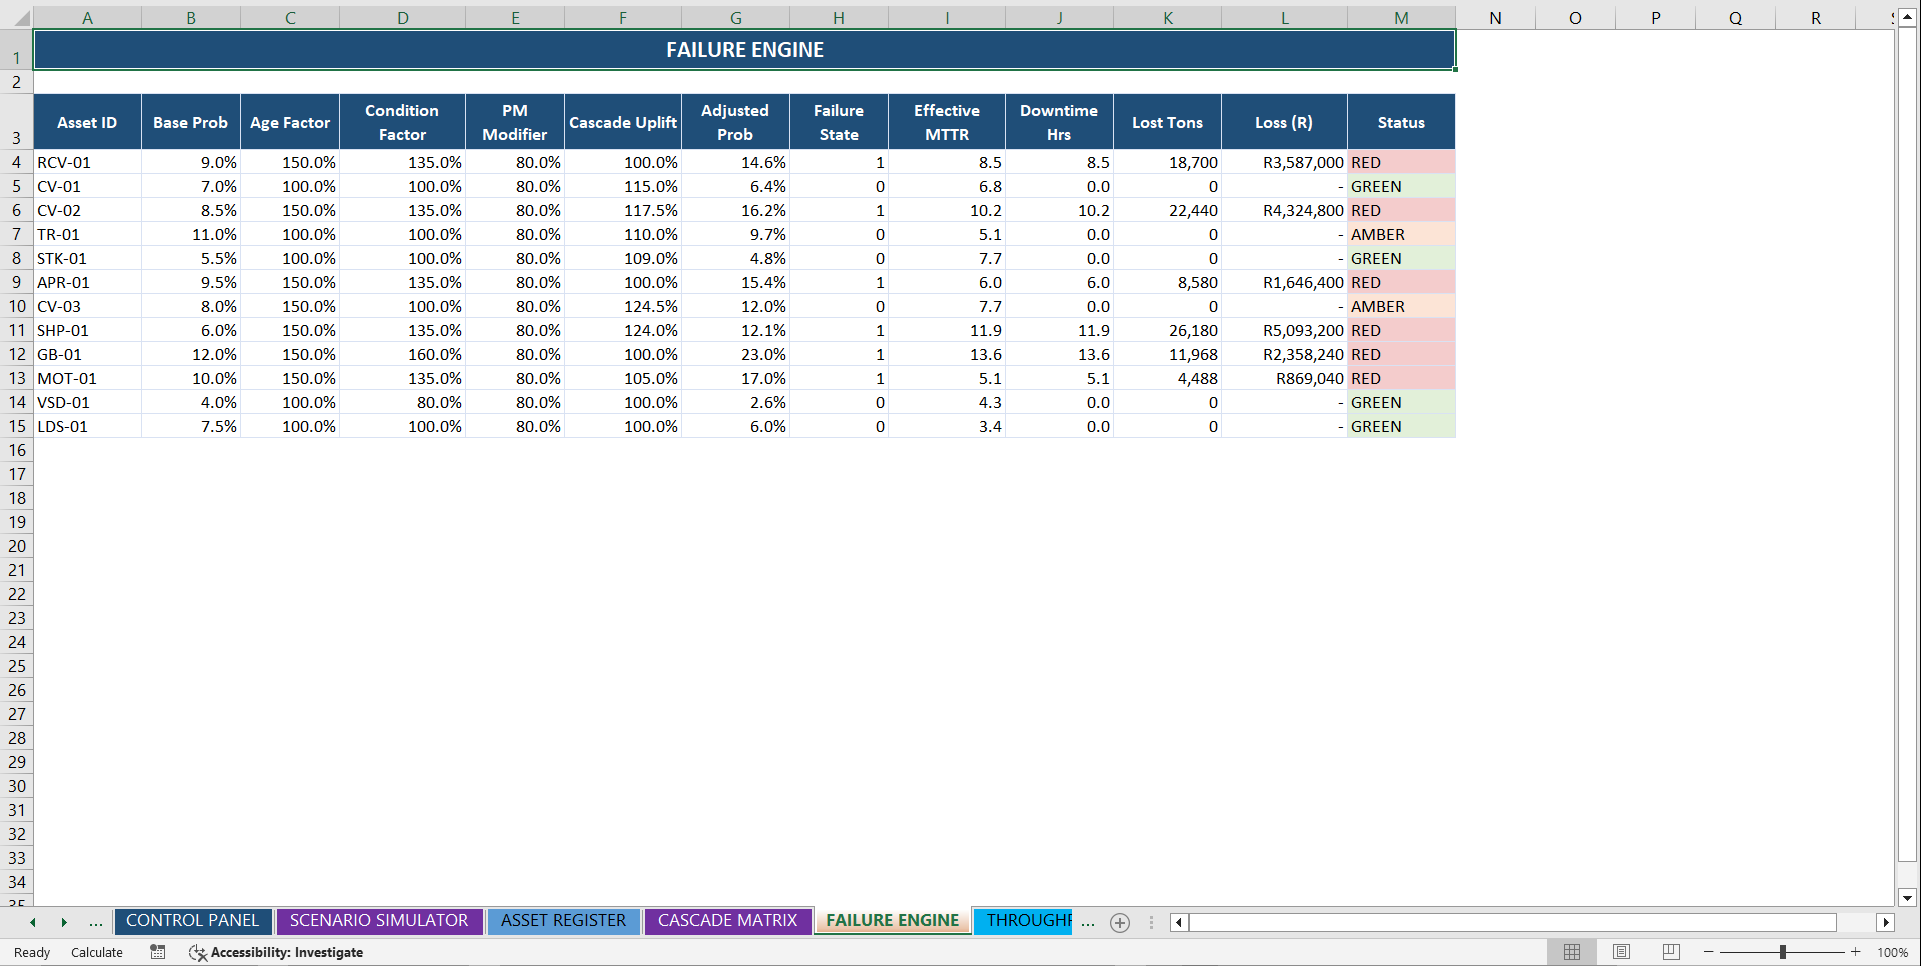Switch to the ASSET REGISTER tab

tap(564, 921)
